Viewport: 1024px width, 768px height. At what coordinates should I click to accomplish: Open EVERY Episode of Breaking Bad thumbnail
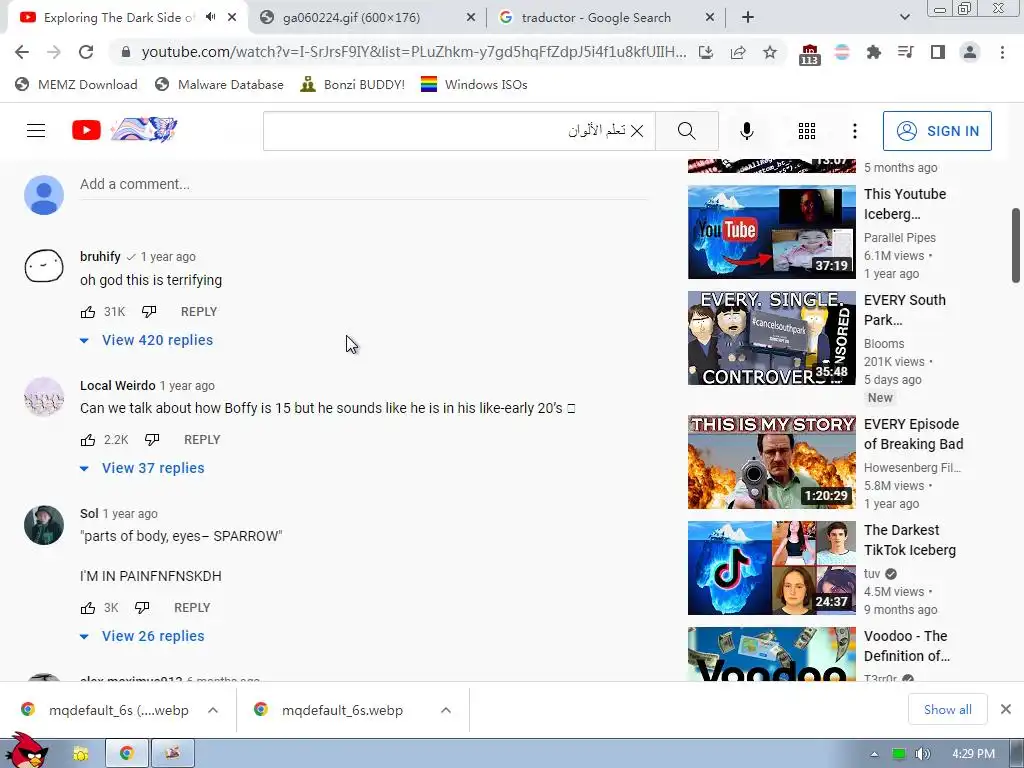pyautogui.click(x=771, y=462)
